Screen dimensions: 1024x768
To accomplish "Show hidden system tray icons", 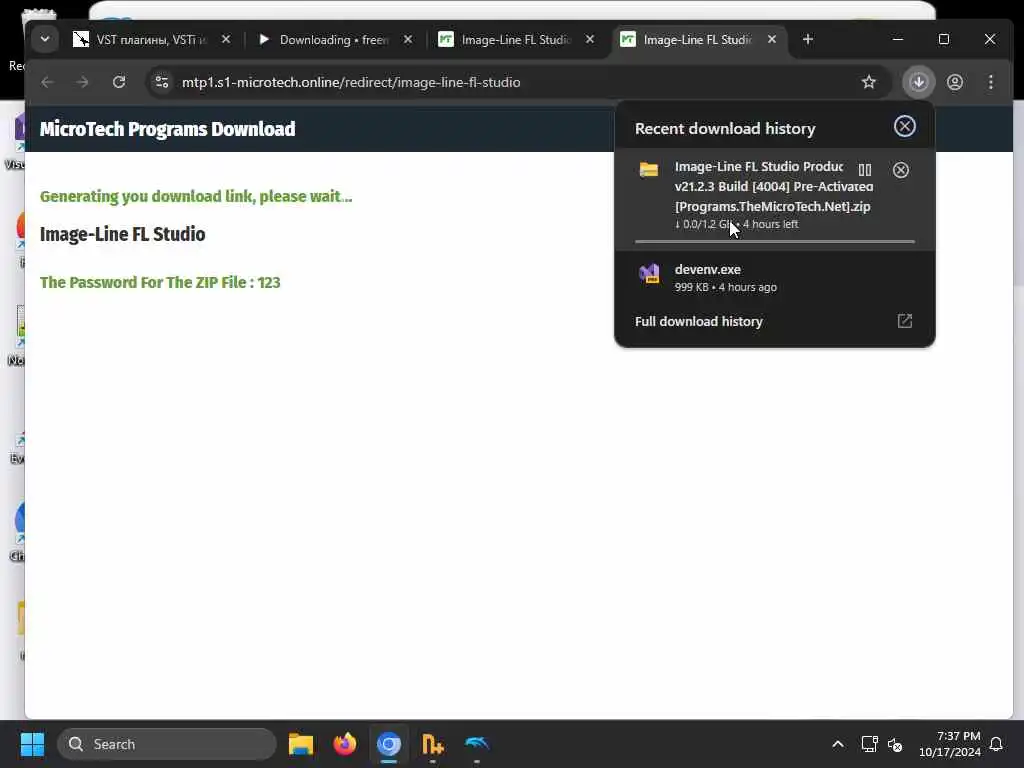I will point(838,744).
